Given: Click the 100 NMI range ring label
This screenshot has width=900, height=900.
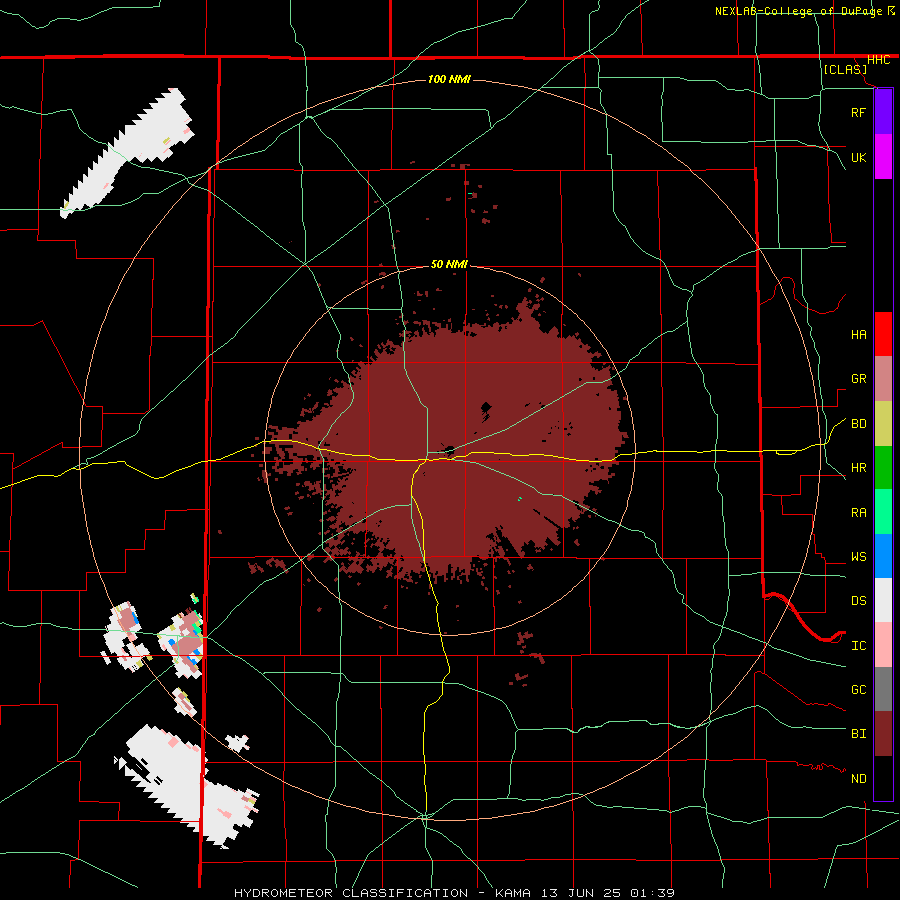Looking at the screenshot, I should (449, 79).
